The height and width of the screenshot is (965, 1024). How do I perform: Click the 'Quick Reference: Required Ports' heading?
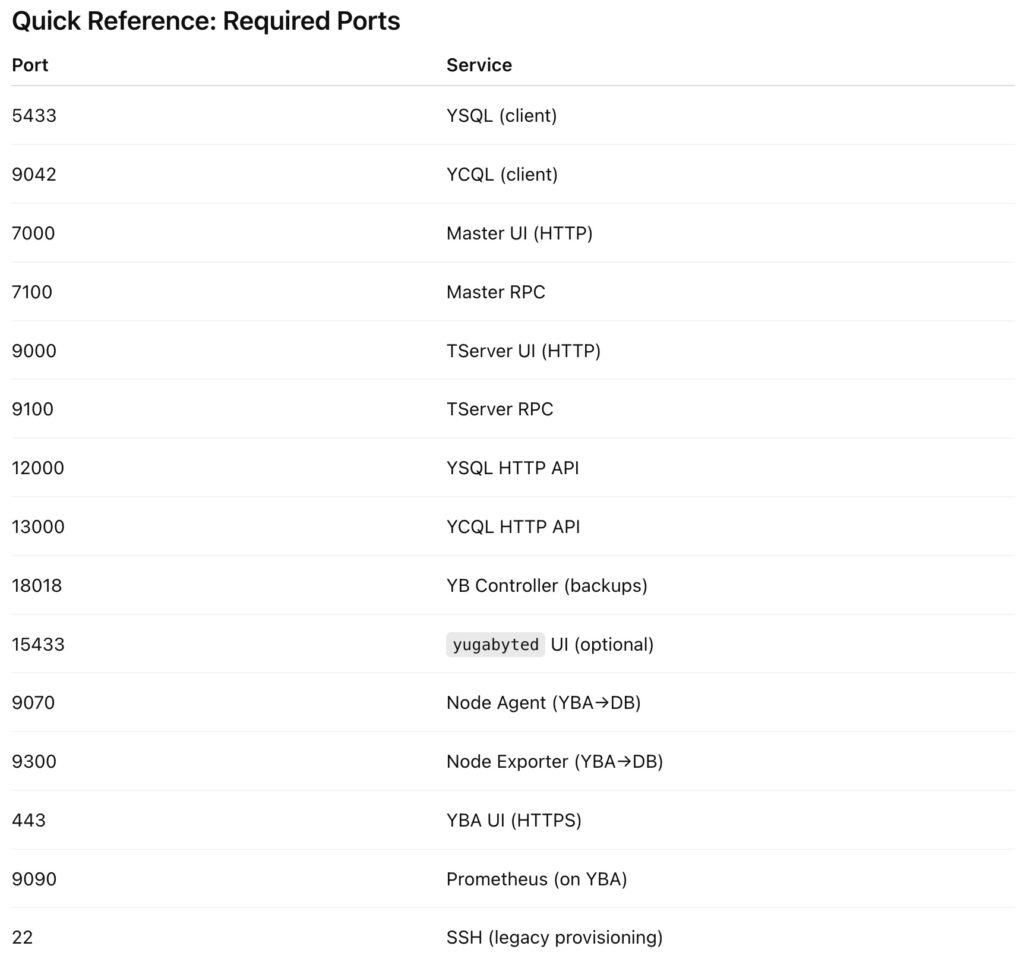206,21
